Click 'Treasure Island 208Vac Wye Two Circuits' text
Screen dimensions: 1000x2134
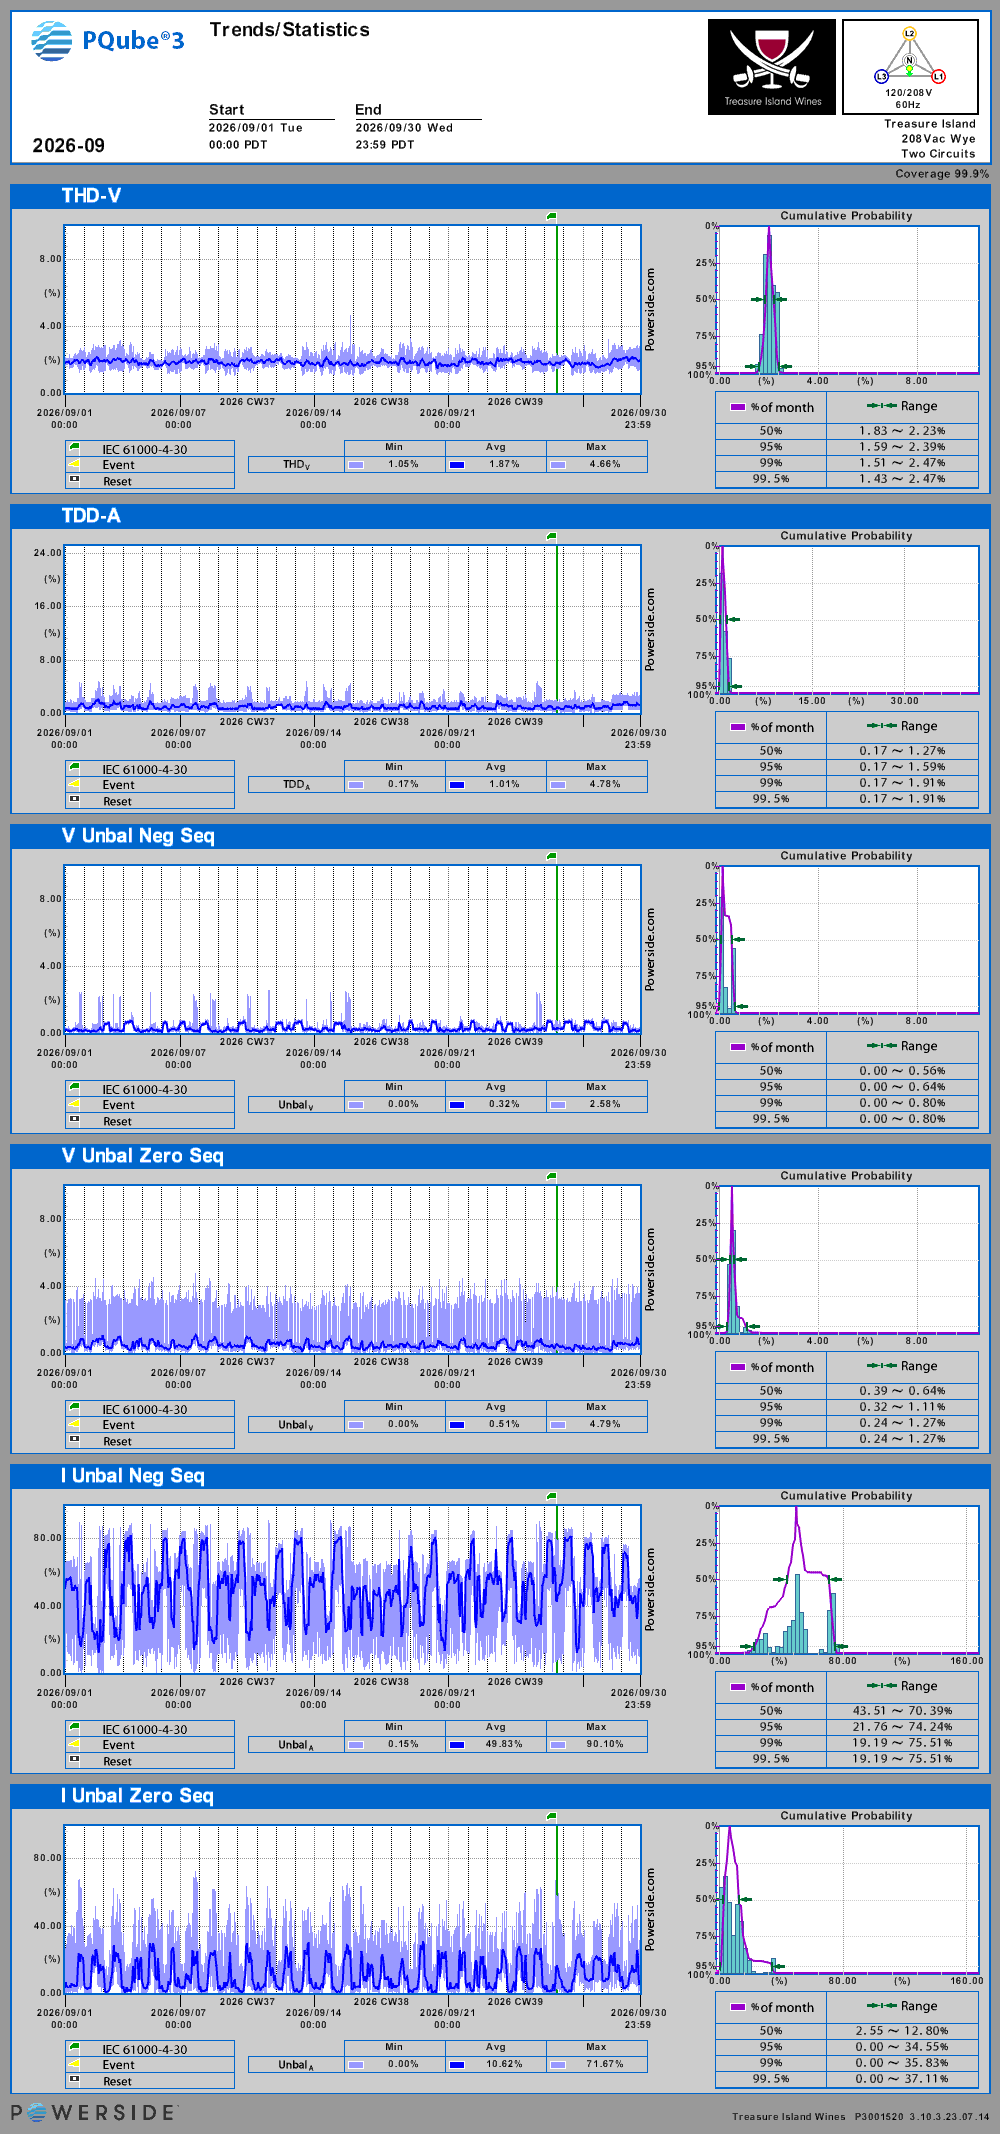pyautogui.click(x=930, y=139)
